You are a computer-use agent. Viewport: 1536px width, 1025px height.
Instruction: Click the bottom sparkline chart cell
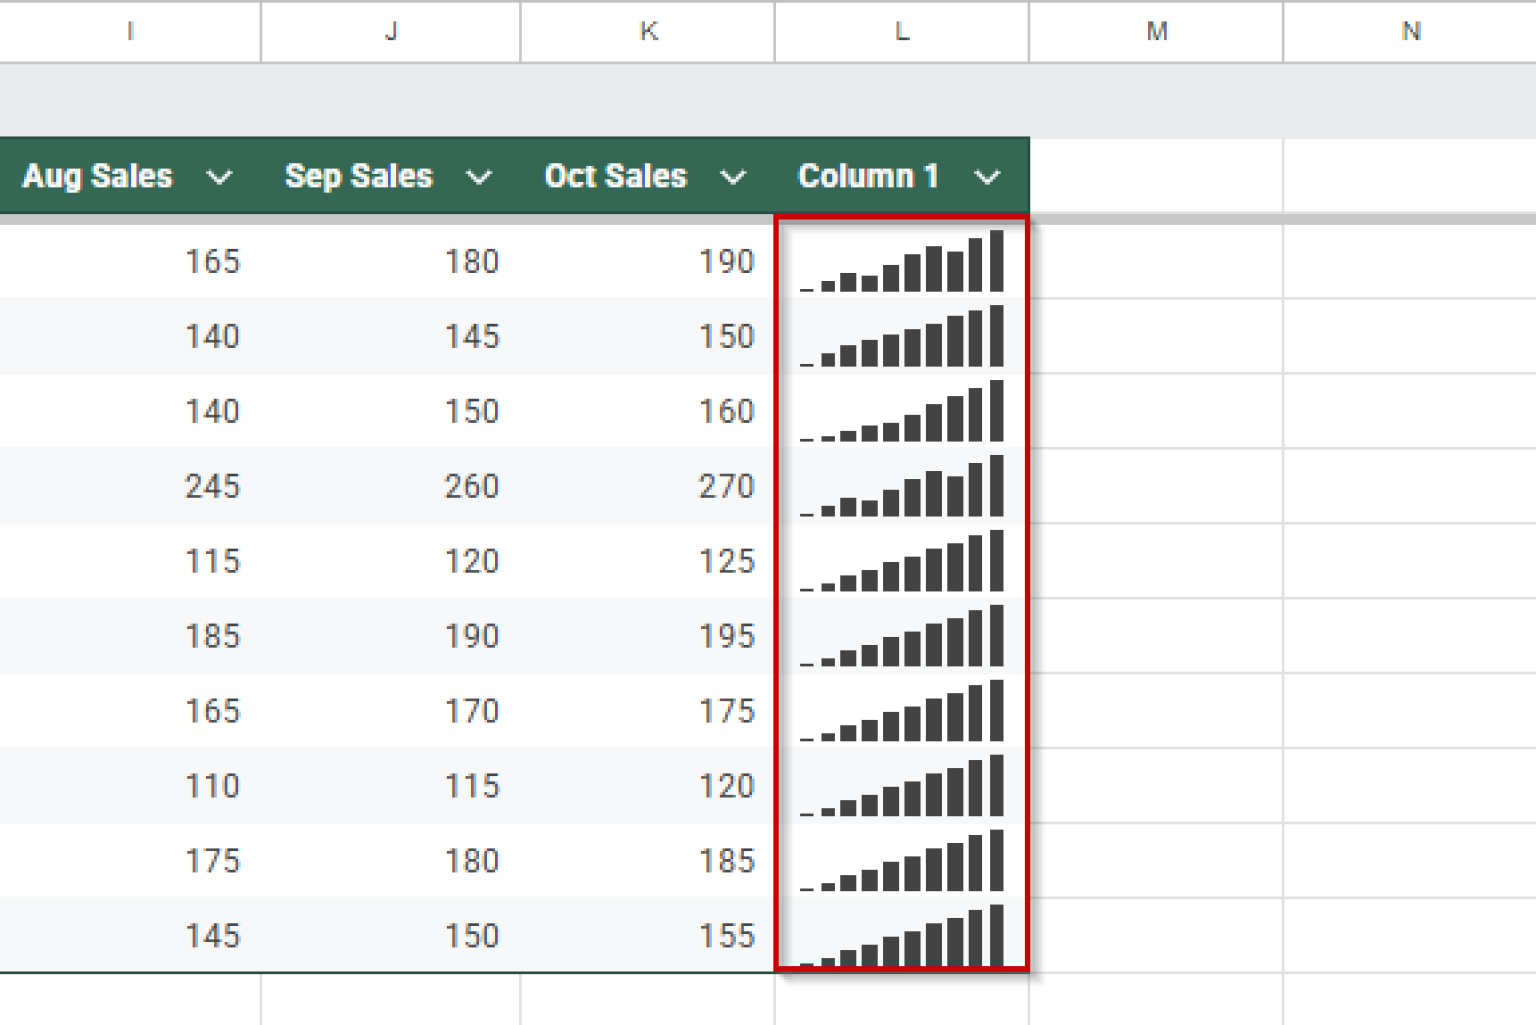(x=900, y=936)
